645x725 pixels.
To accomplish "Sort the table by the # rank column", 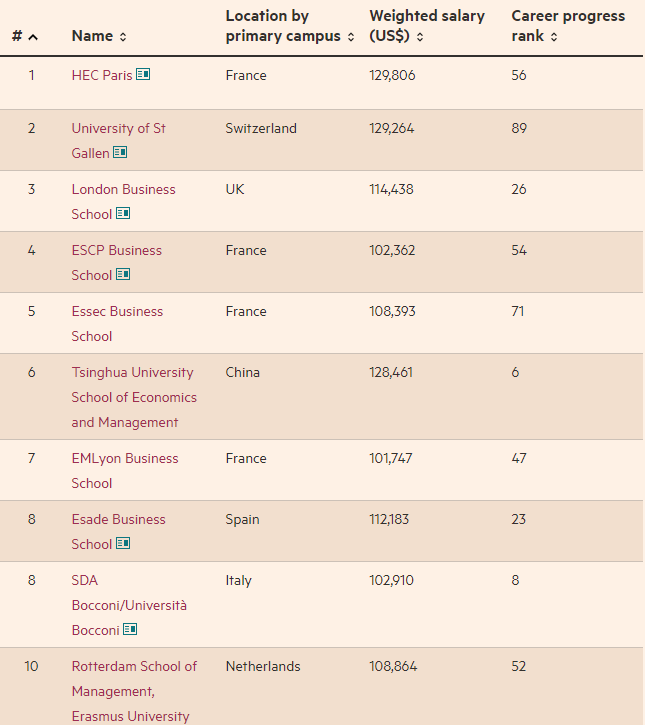I will click(x=25, y=37).
